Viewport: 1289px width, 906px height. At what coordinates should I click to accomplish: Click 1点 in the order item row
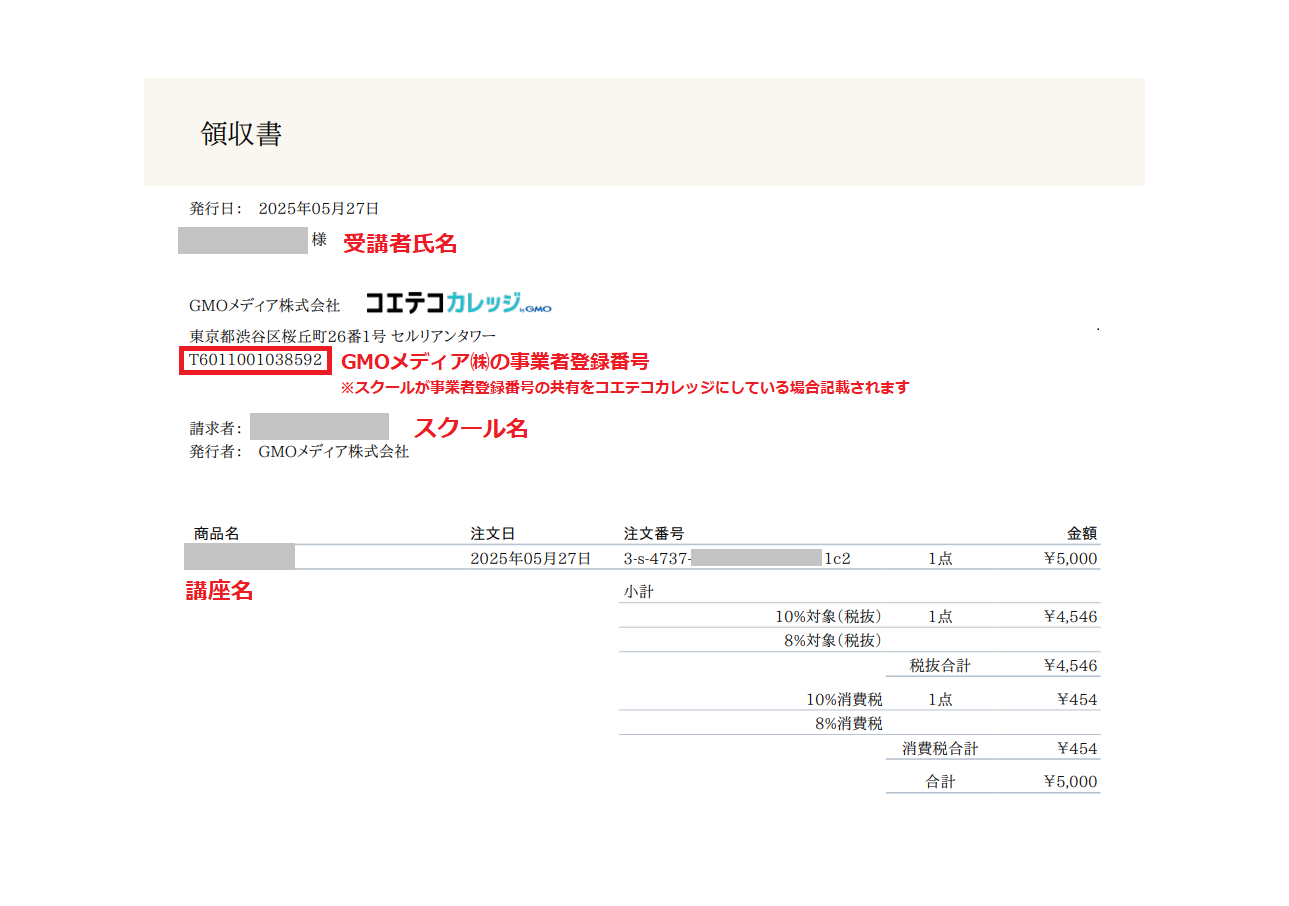point(940,558)
